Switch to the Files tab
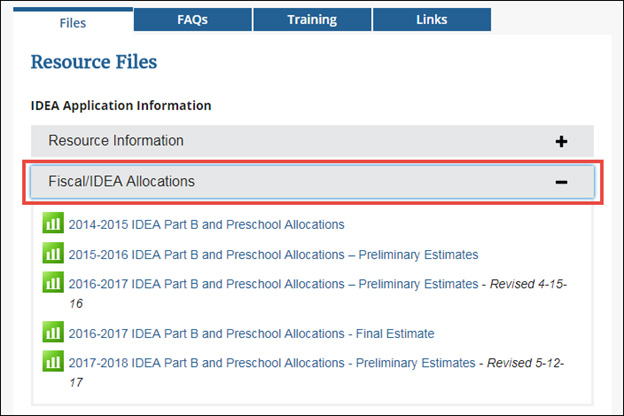 73,20
